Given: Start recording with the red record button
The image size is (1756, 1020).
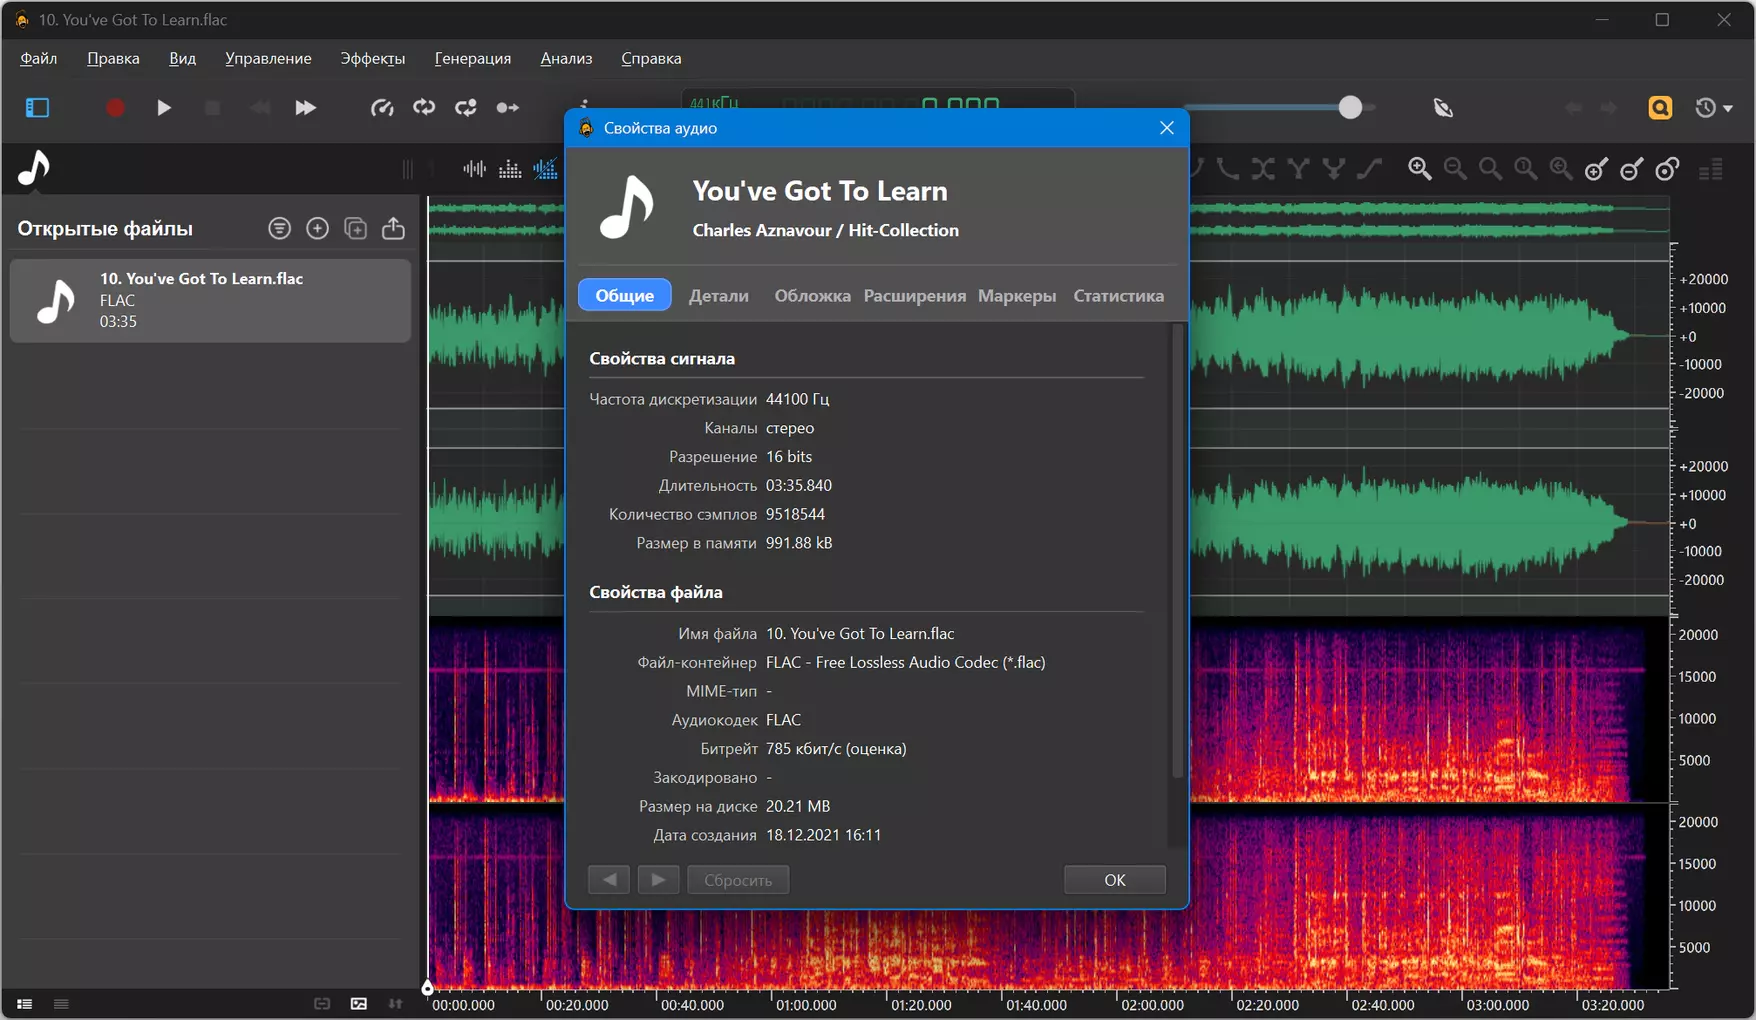Looking at the screenshot, I should click(115, 107).
